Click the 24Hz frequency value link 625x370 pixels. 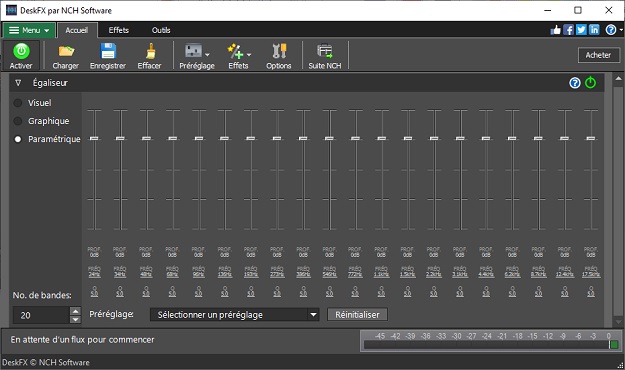[x=94, y=275]
